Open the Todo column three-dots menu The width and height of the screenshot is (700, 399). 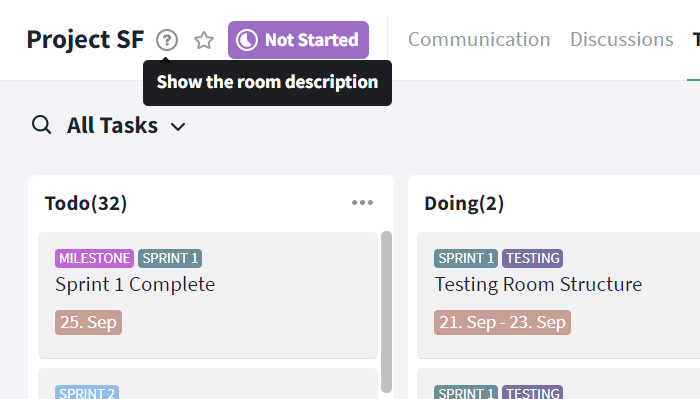[362, 203]
